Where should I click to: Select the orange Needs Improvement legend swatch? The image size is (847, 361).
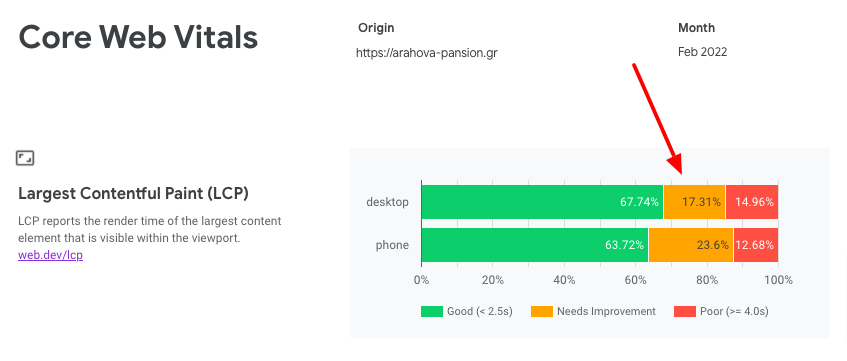(542, 311)
